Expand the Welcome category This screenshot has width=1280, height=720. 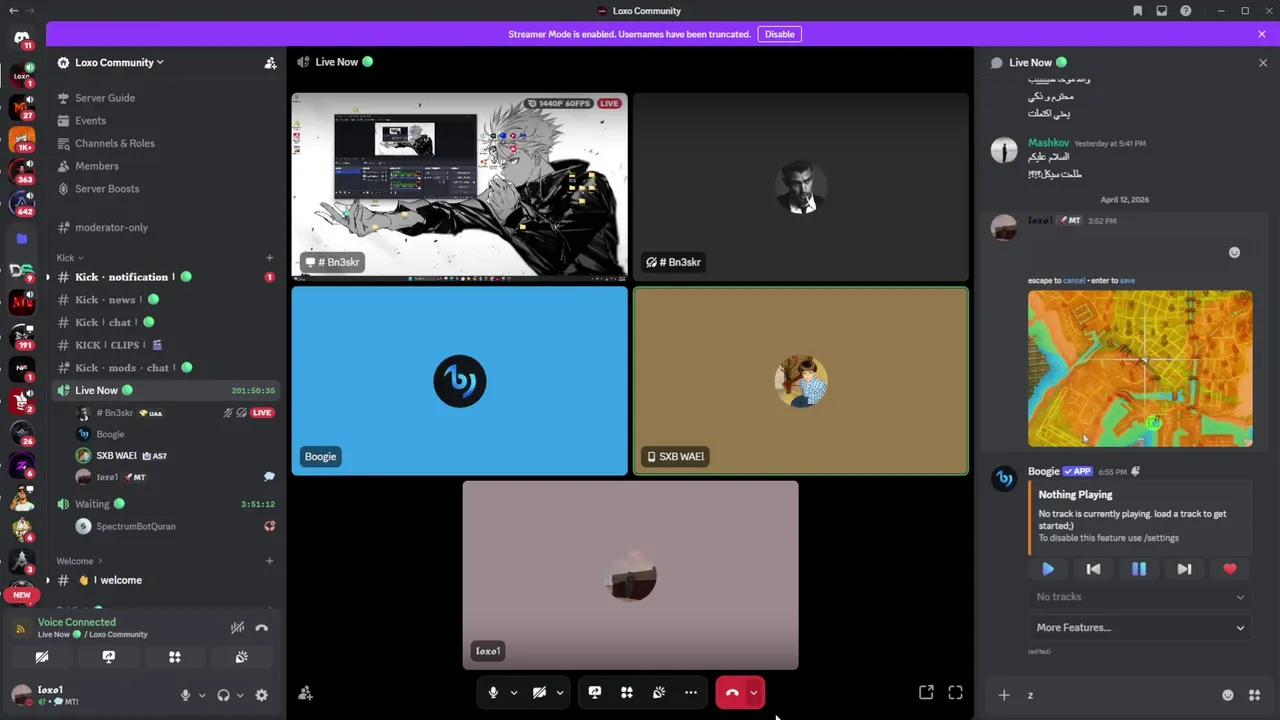pos(79,561)
